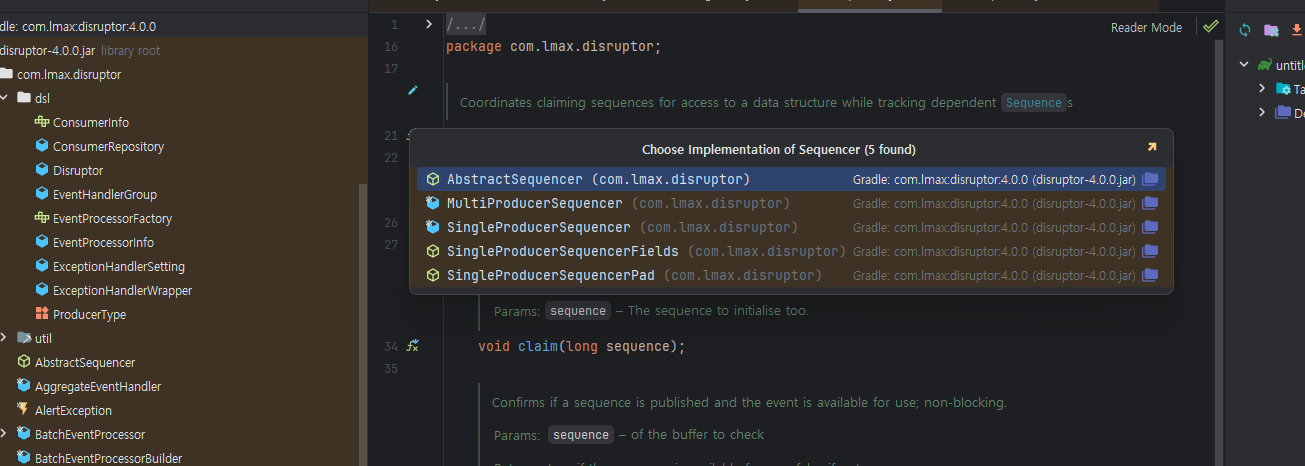The image size is (1305, 466).
Task: Expand the util package folder
Action: pos(4,338)
